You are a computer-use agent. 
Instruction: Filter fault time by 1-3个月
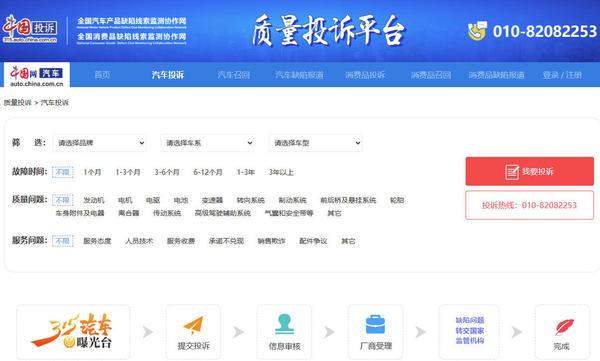coord(128,172)
